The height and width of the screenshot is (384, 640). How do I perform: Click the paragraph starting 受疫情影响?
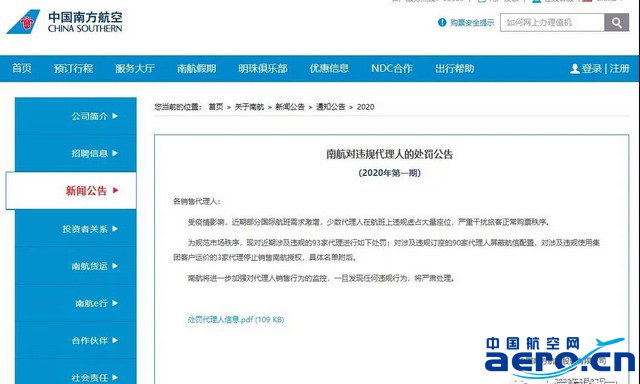(369, 222)
